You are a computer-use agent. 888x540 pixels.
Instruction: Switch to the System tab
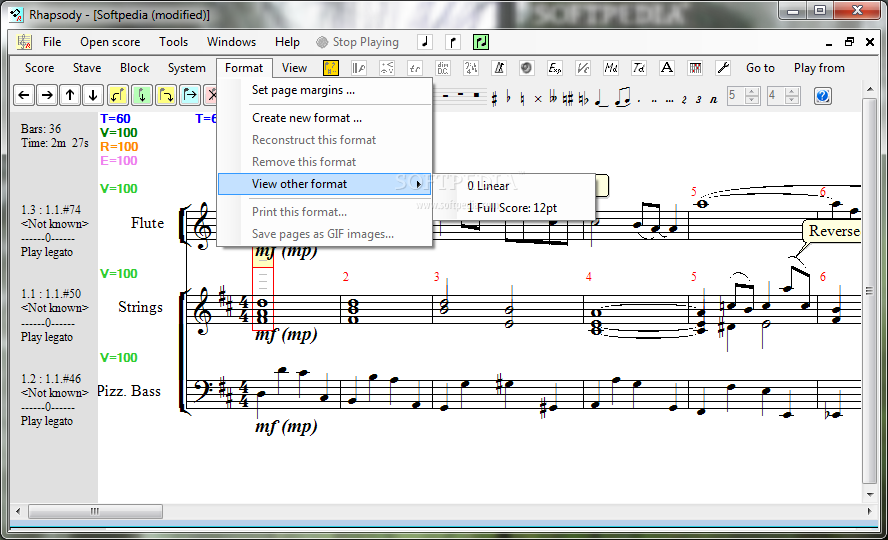[x=186, y=68]
